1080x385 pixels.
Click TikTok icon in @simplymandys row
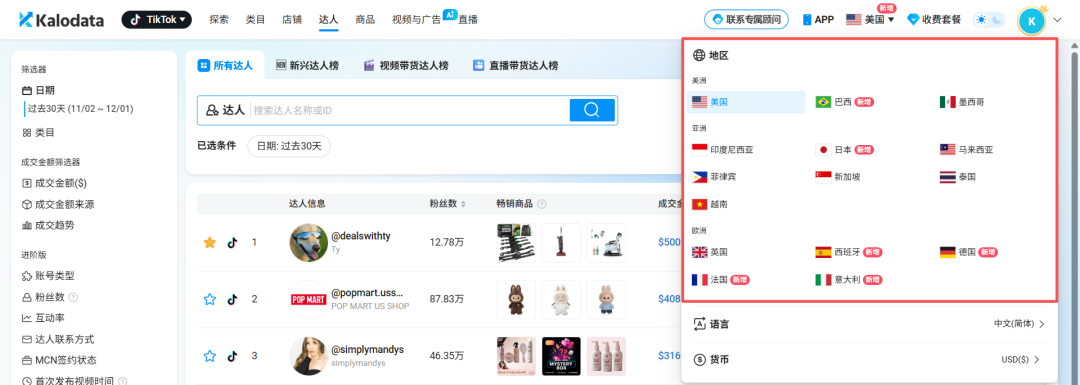click(x=232, y=356)
